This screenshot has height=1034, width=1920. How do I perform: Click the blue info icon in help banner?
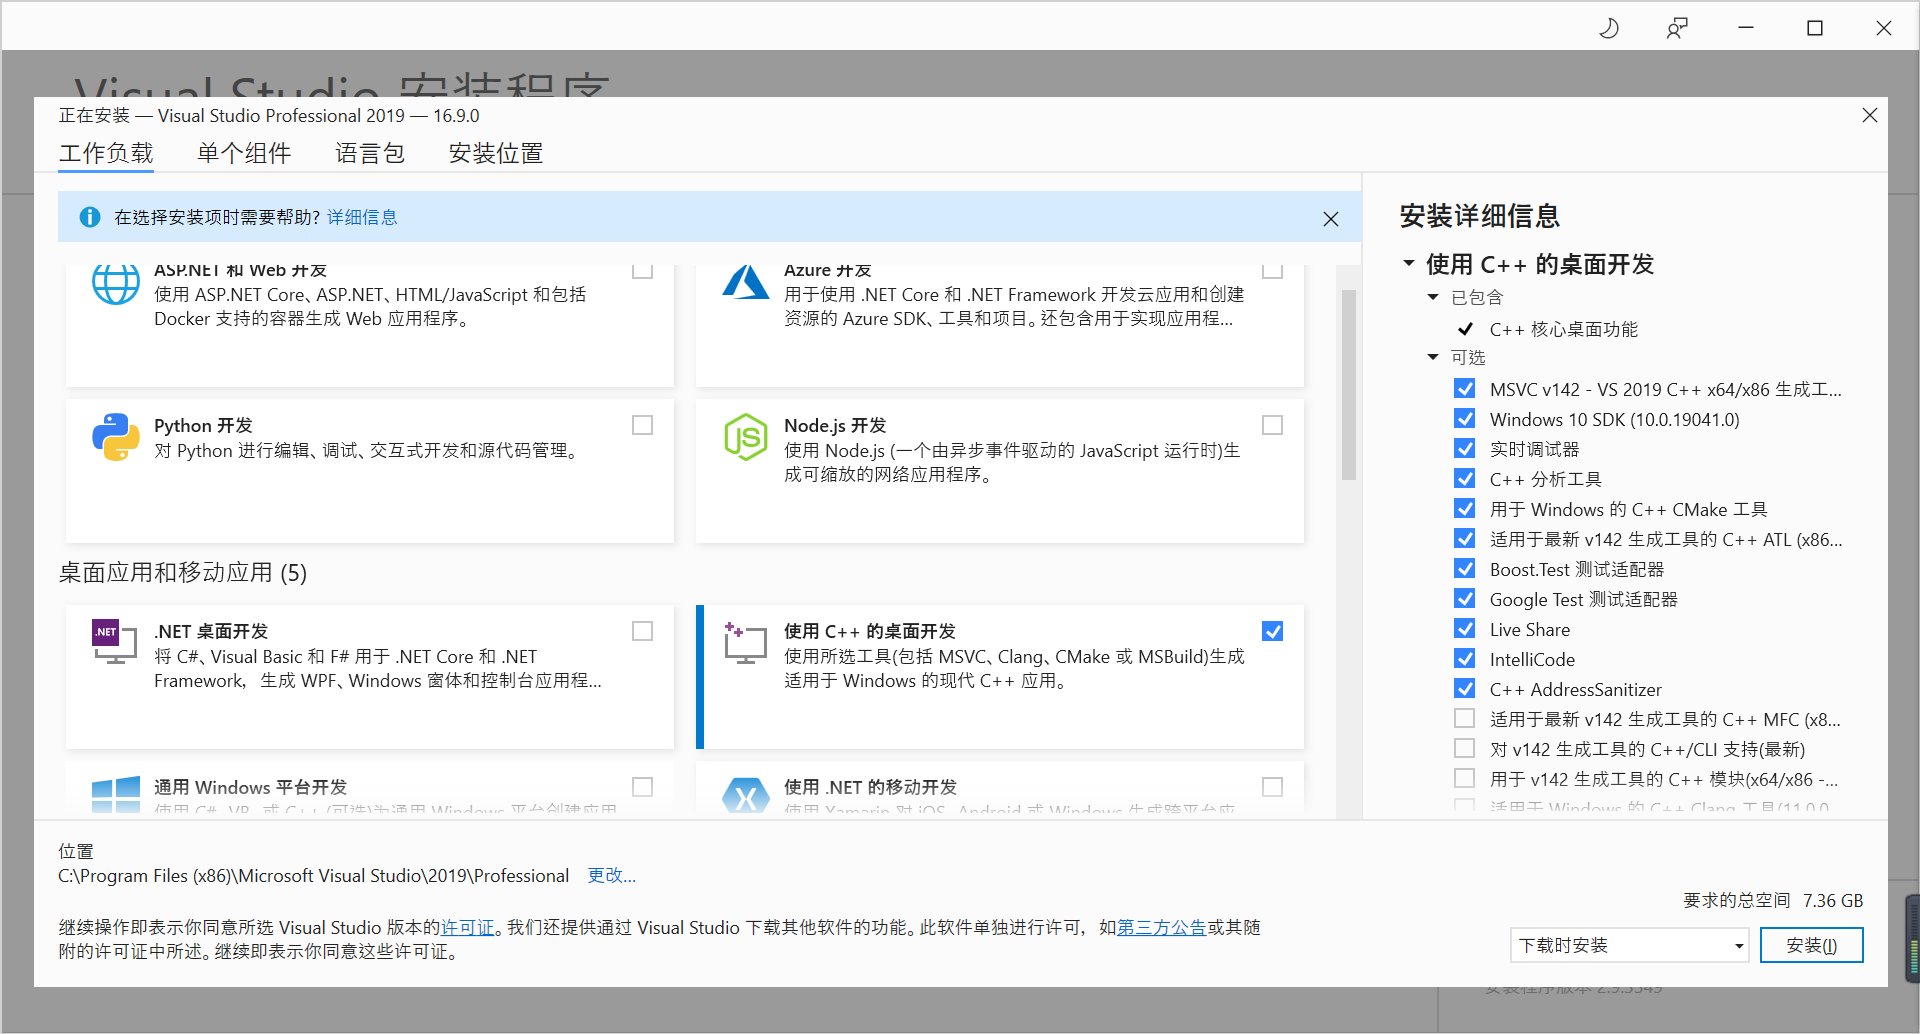tap(90, 217)
